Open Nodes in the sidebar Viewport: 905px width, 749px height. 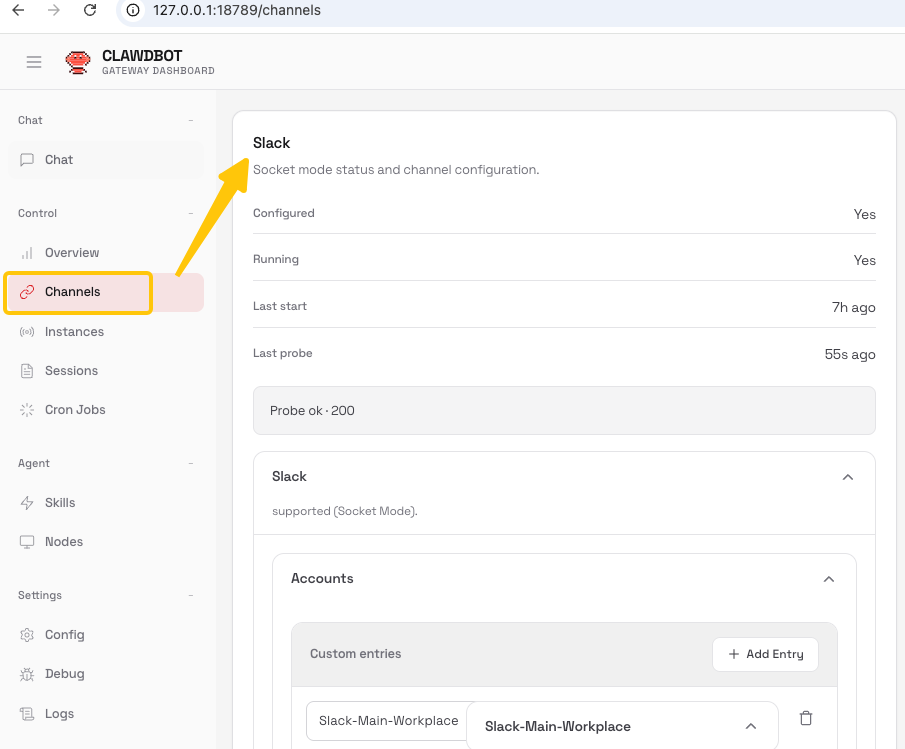pos(64,542)
